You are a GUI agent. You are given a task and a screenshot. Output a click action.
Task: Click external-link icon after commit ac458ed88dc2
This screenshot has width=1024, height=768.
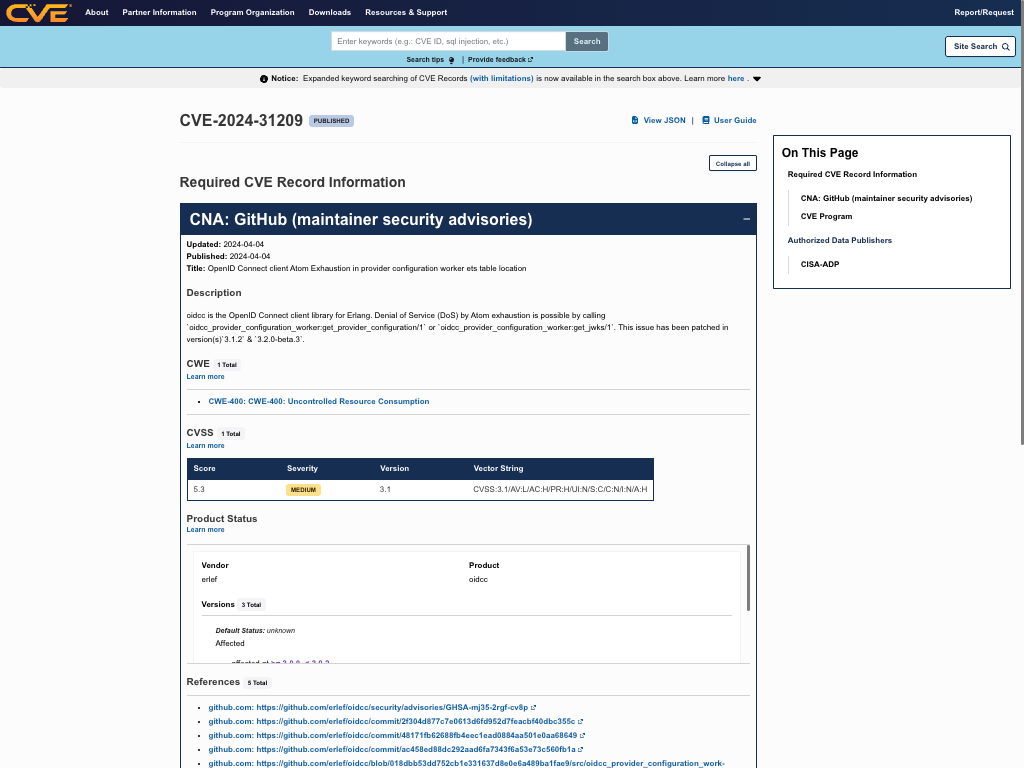[581, 750]
